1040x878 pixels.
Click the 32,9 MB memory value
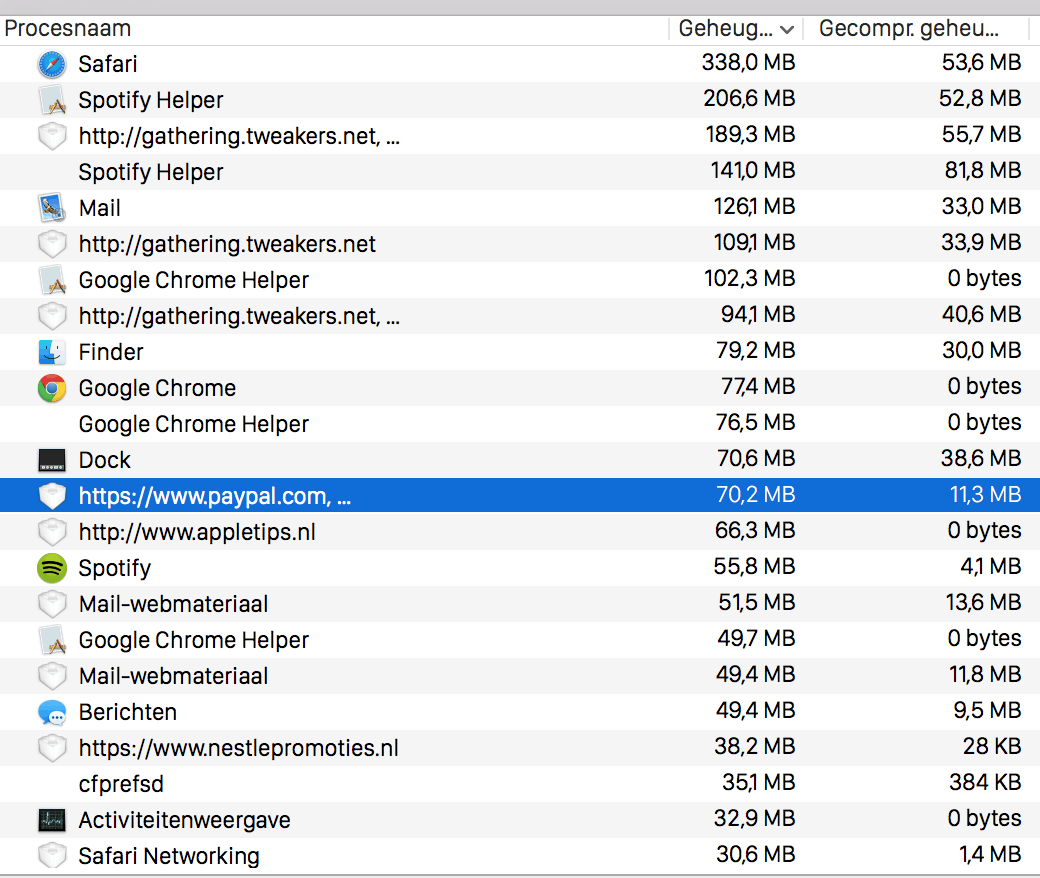click(x=755, y=818)
